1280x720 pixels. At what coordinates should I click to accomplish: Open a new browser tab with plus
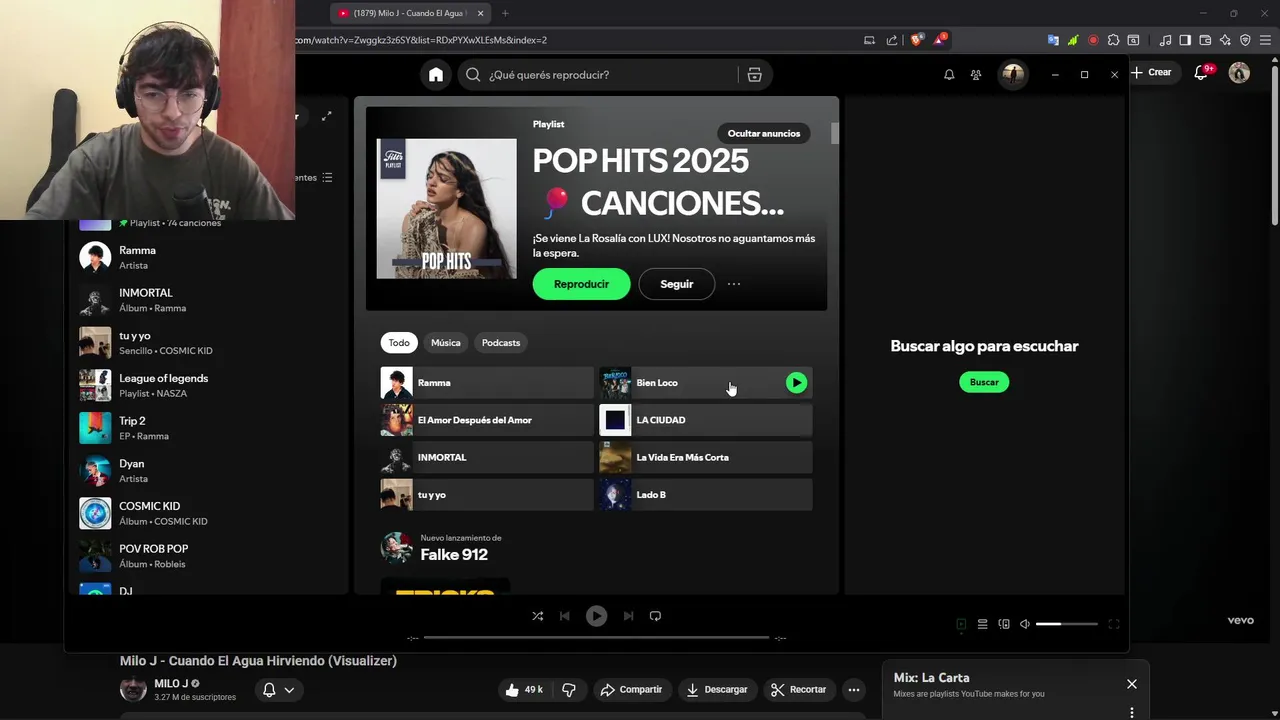coord(505,13)
